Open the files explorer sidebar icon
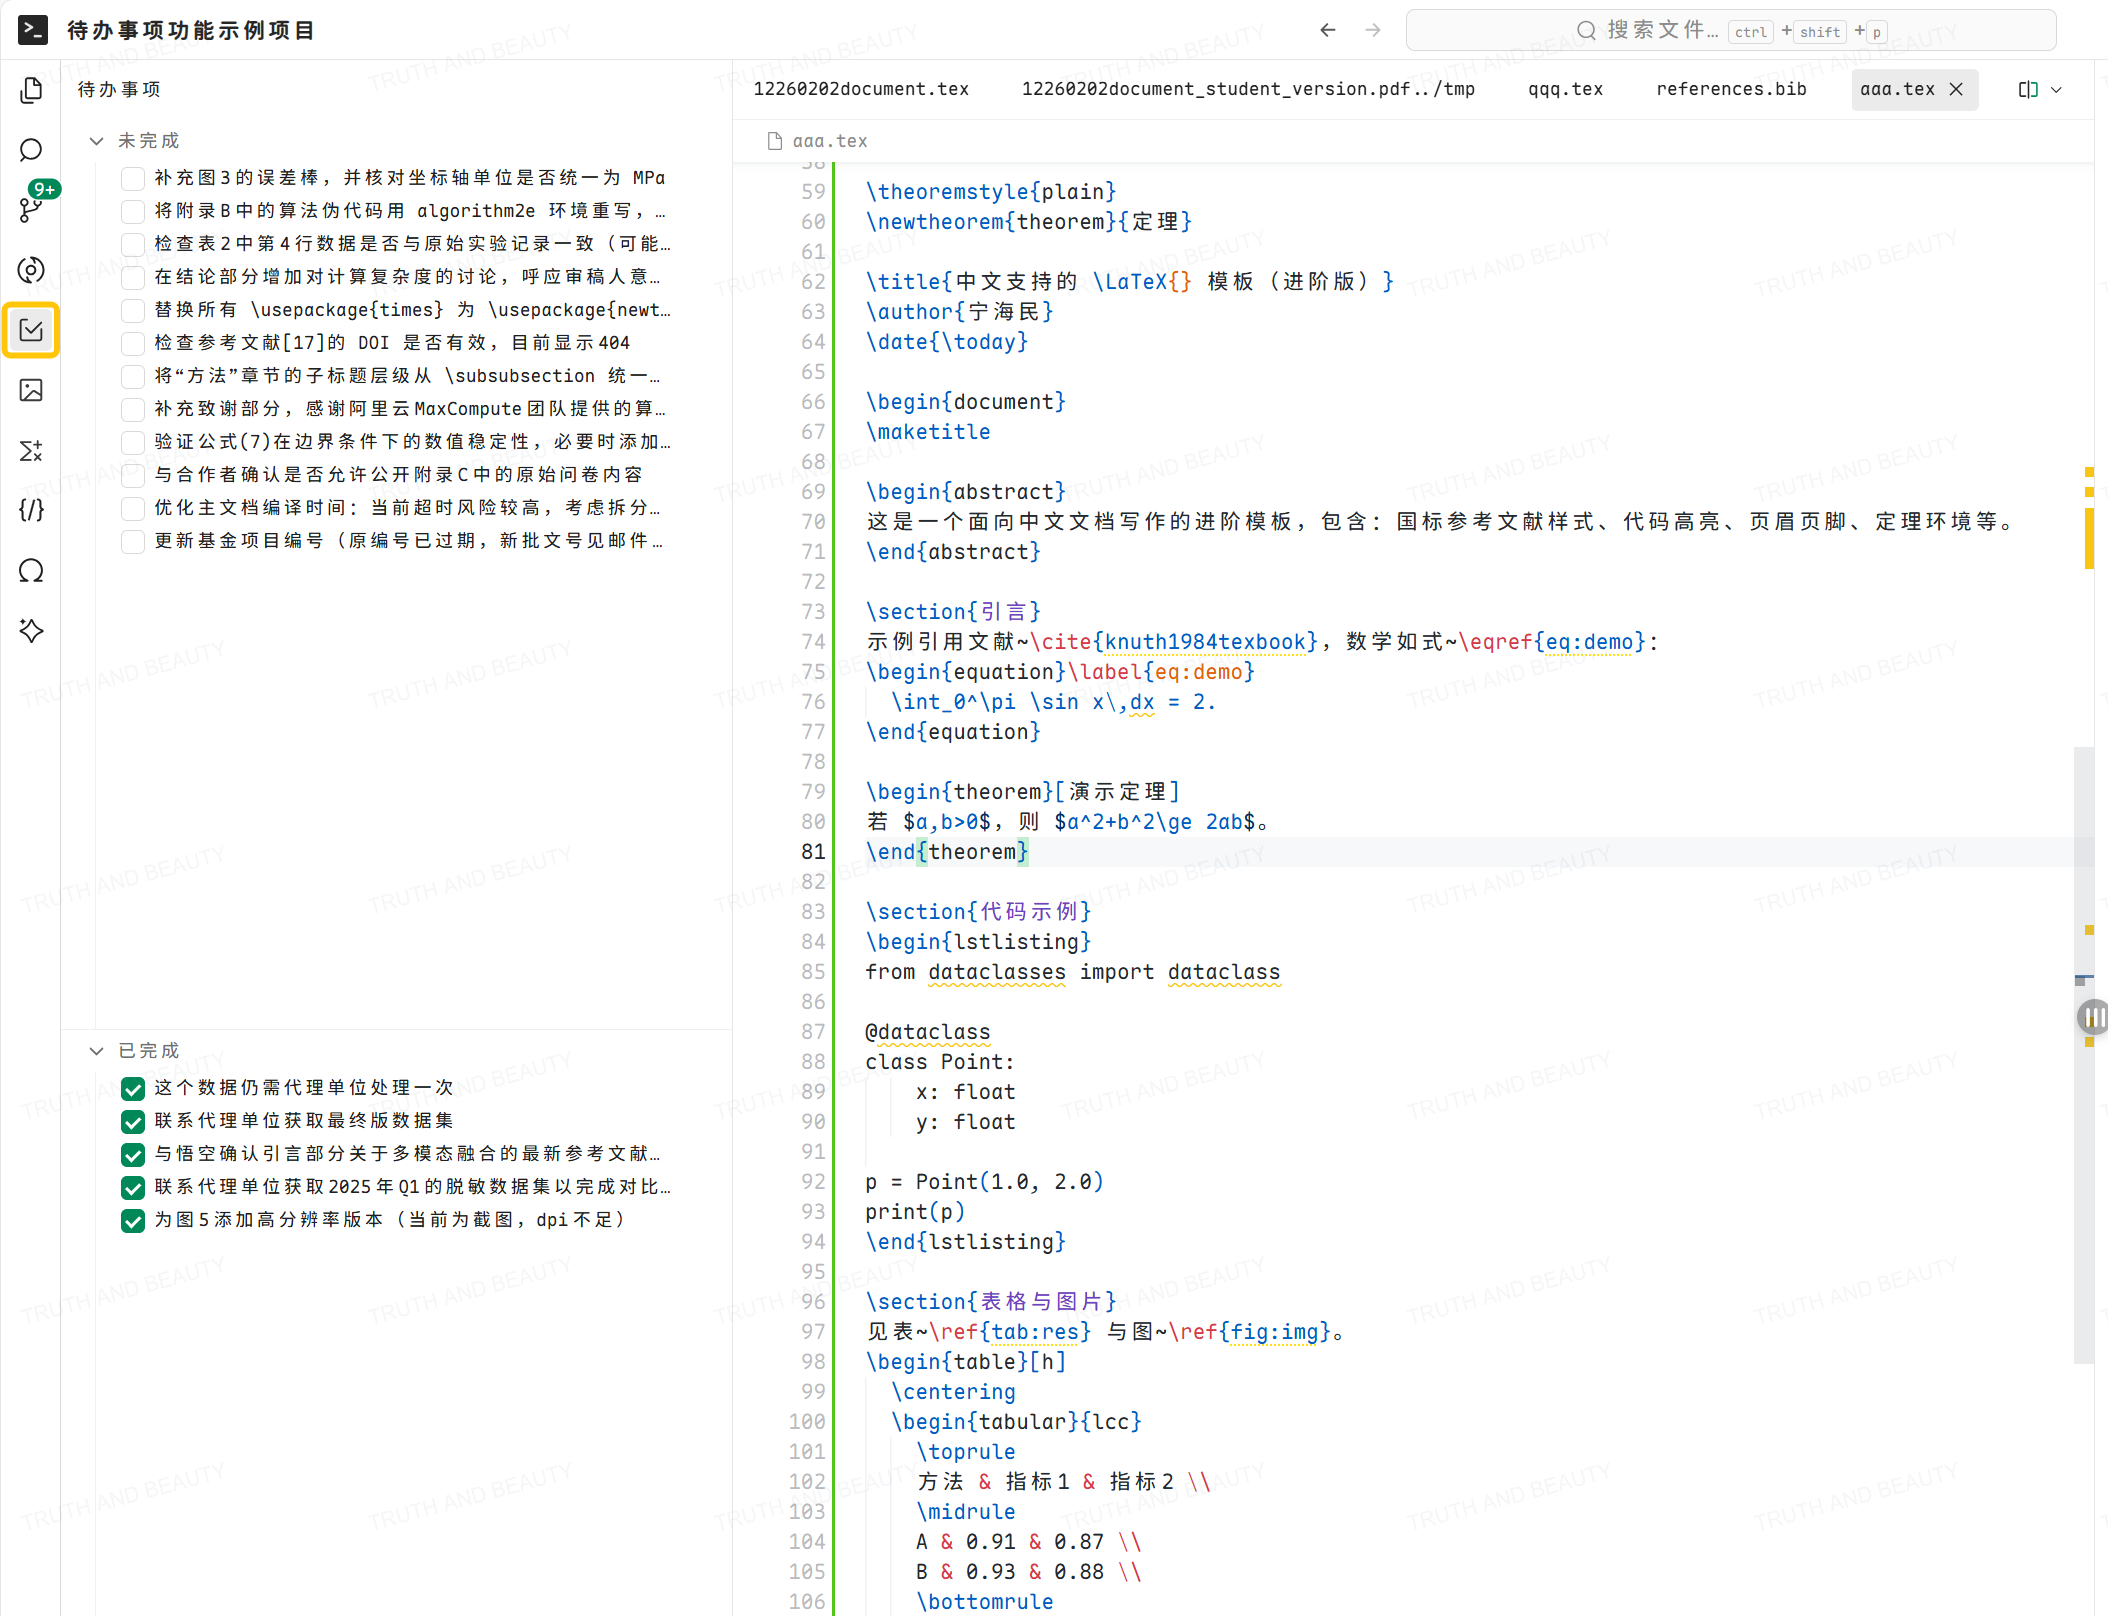 point(31,90)
